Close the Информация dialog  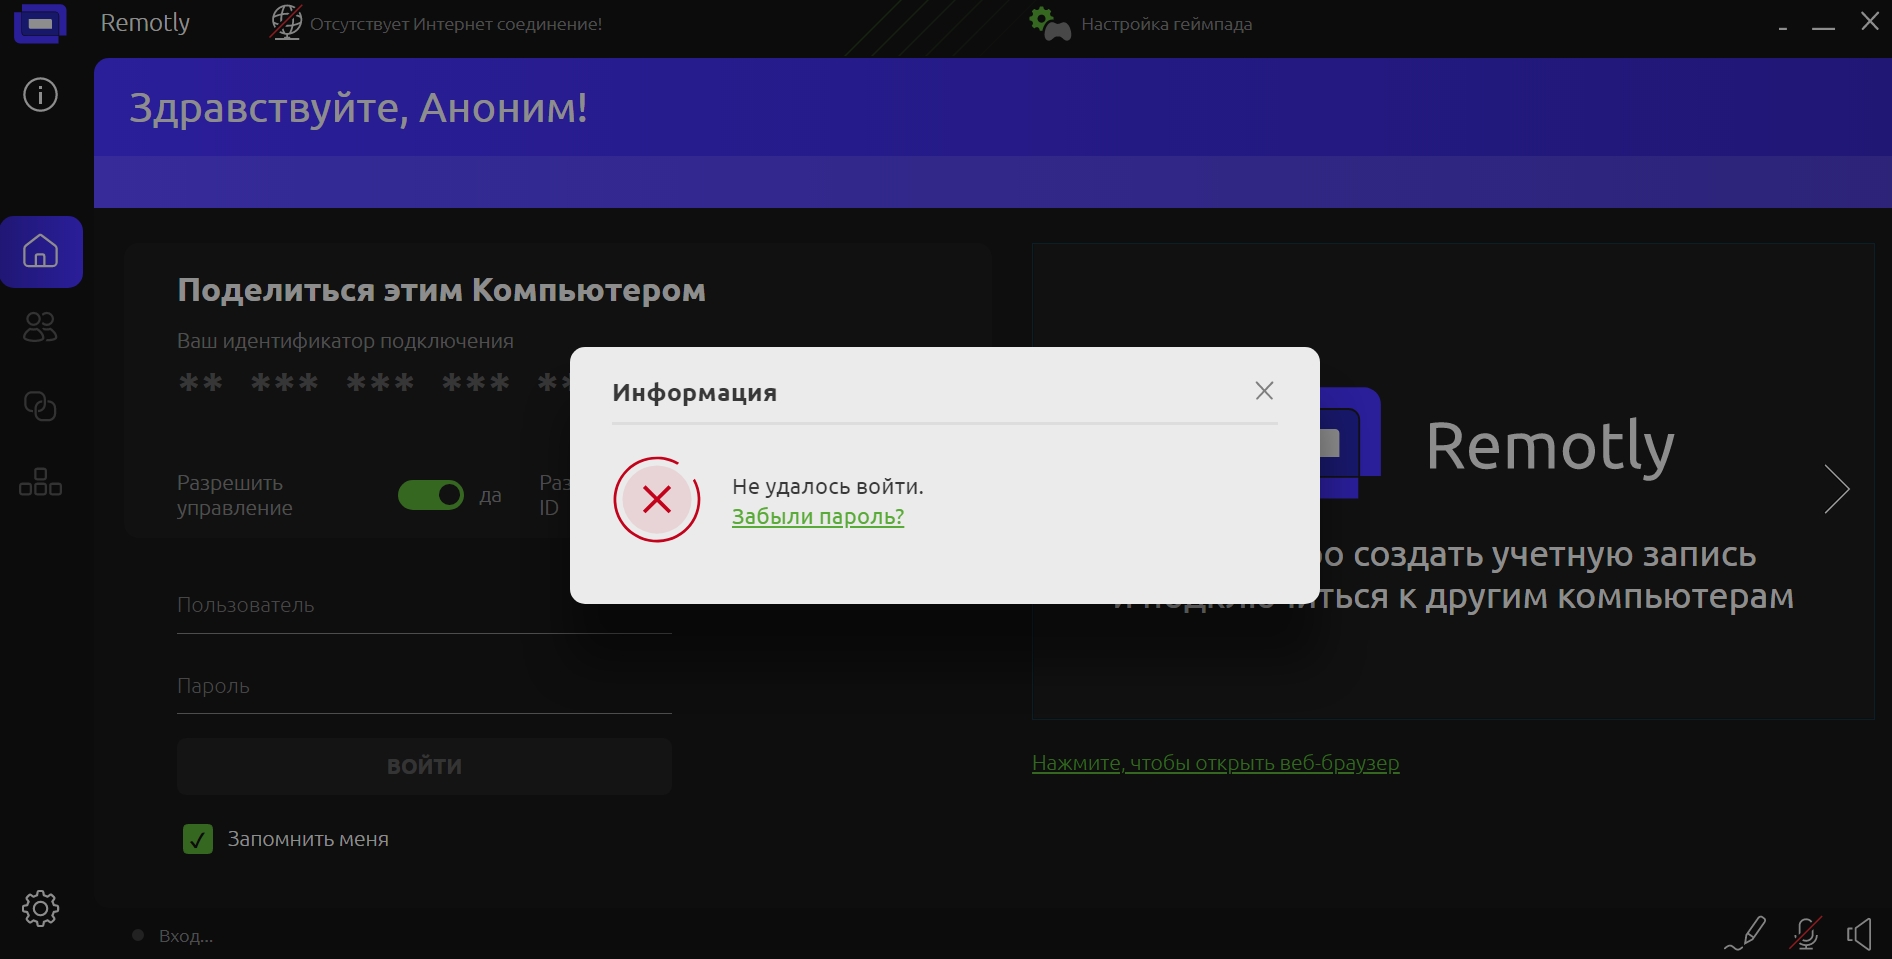(x=1264, y=391)
